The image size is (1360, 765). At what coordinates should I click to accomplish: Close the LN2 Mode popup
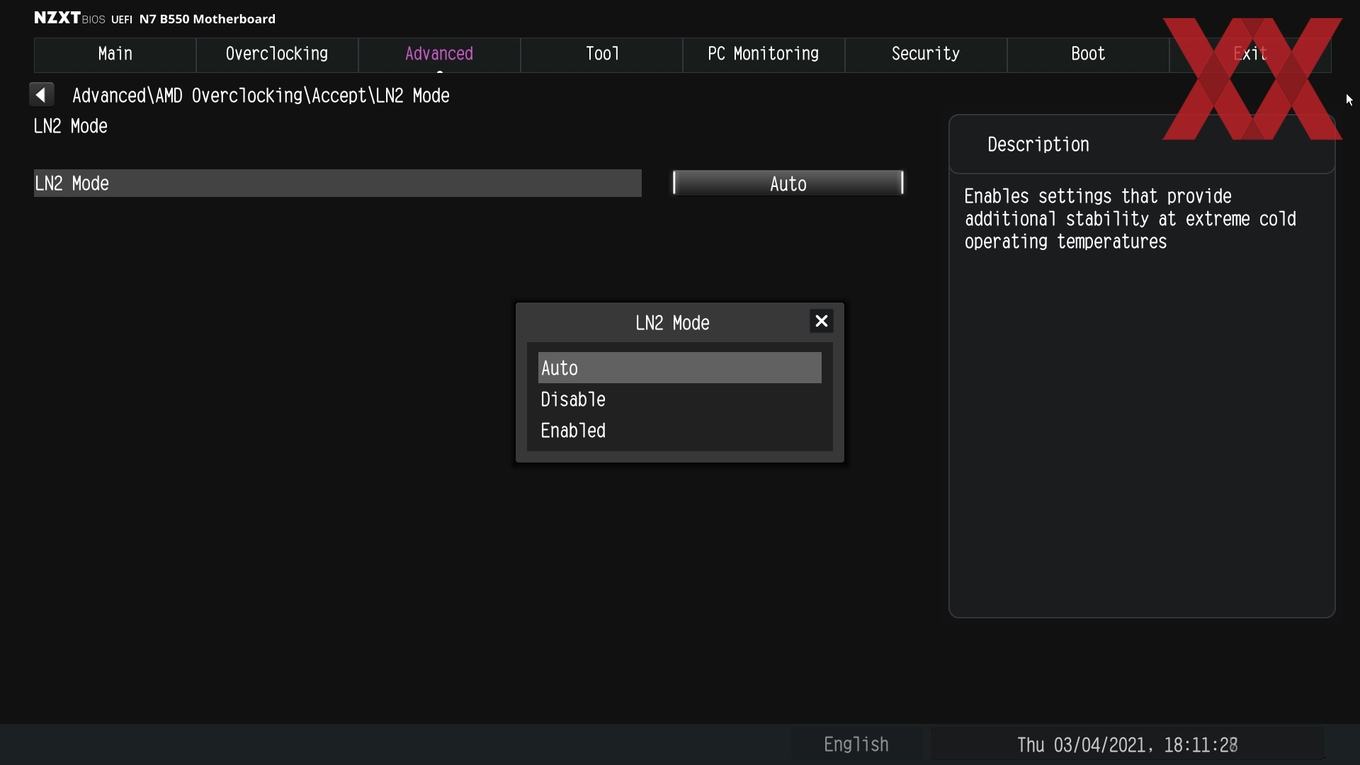821,321
